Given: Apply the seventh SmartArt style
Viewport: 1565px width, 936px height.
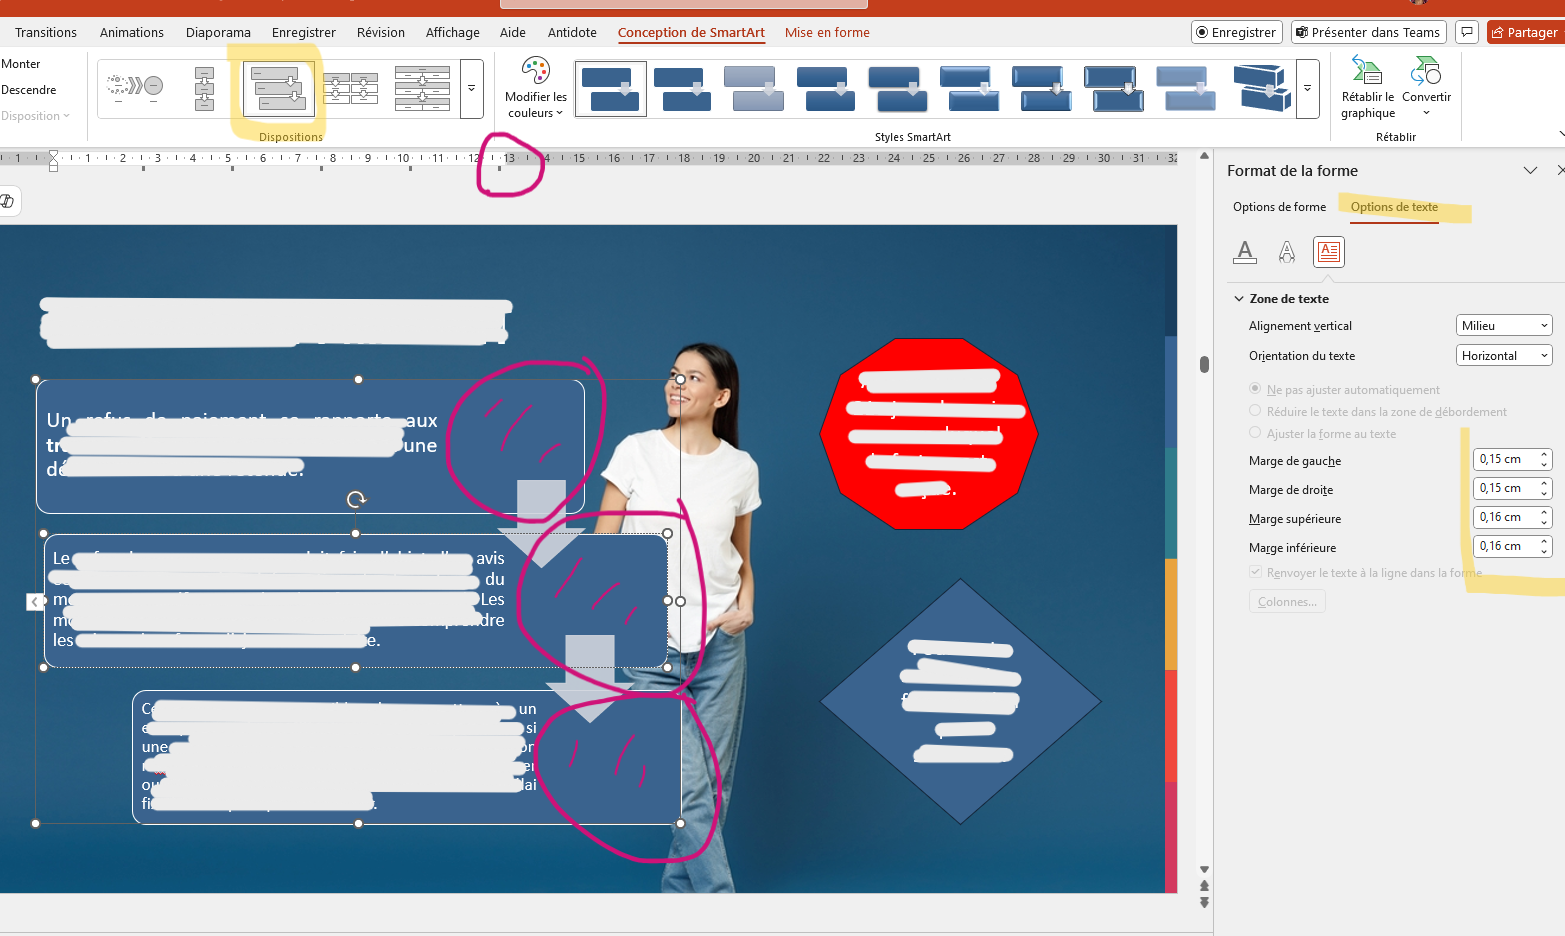Looking at the screenshot, I should 1042,89.
